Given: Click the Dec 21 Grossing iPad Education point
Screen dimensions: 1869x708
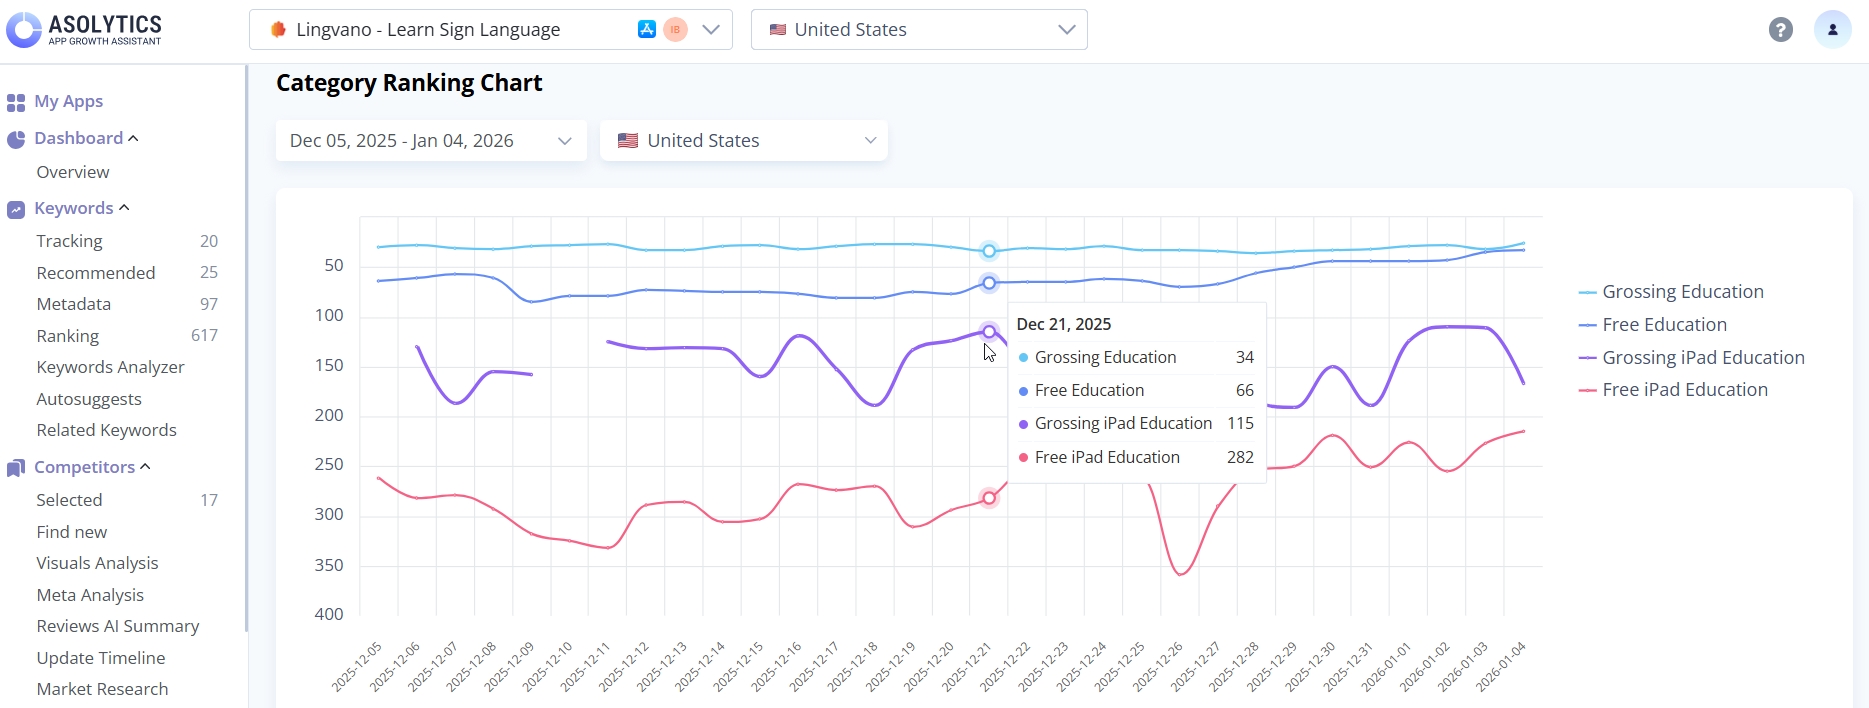Looking at the screenshot, I should (x=989, y=331).
